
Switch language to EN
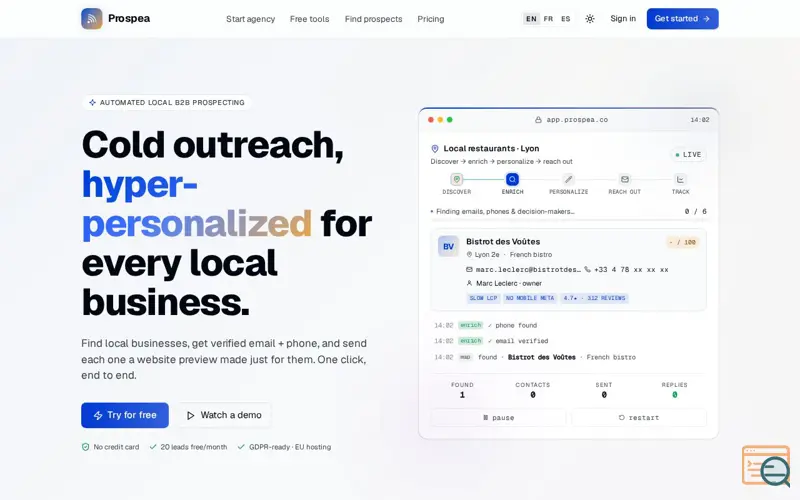pos(531,19)
